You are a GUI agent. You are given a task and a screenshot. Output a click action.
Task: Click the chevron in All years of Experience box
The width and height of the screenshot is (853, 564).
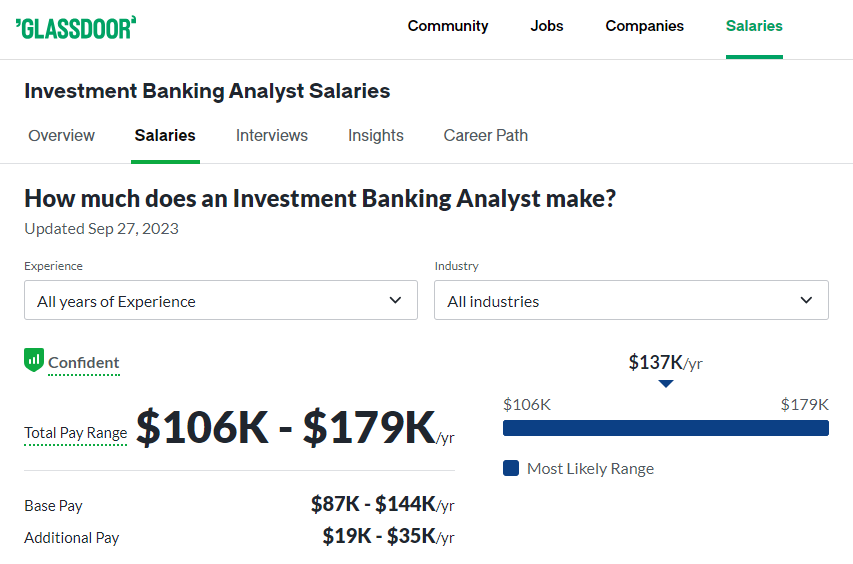[395, 300]
